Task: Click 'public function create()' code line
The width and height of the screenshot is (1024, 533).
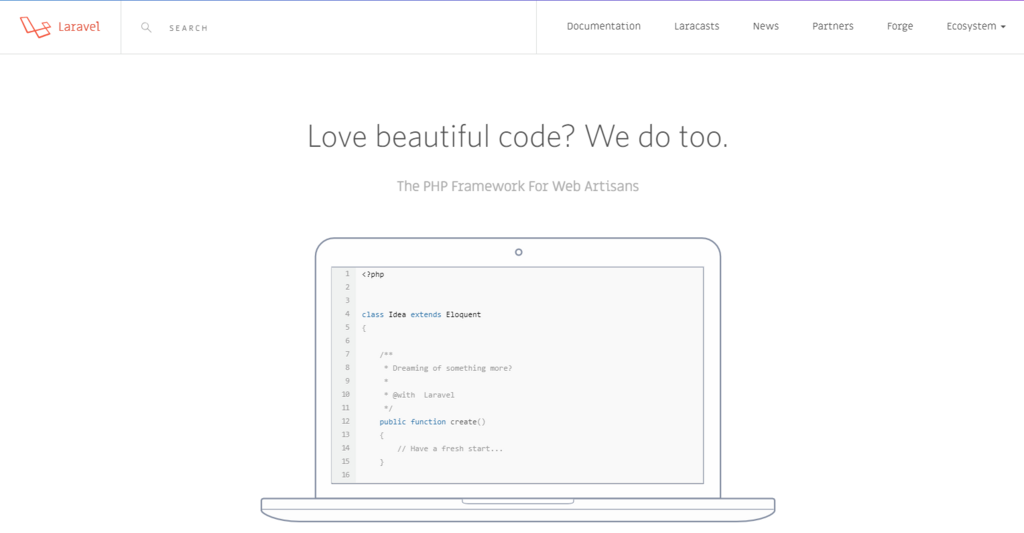Action: pos(432,422)
